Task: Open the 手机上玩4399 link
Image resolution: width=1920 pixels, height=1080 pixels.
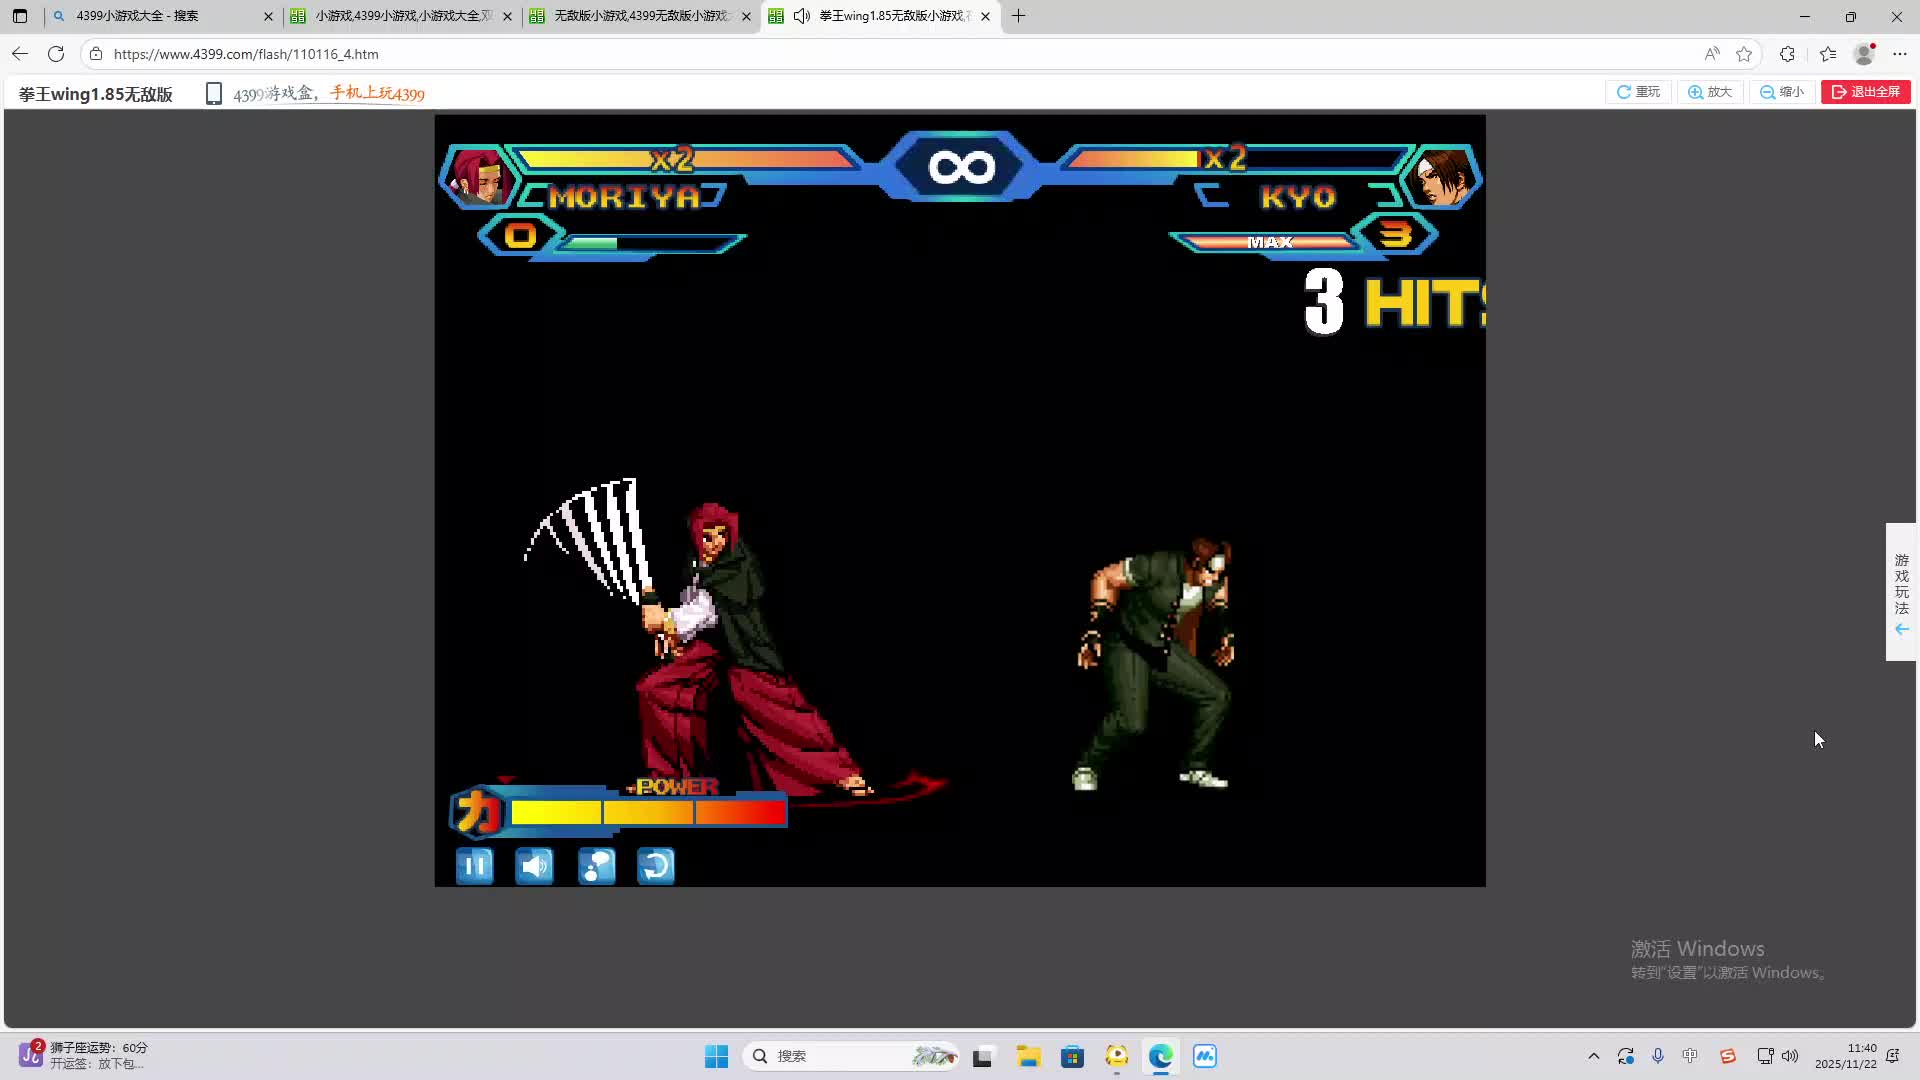Action: [377, 94]
